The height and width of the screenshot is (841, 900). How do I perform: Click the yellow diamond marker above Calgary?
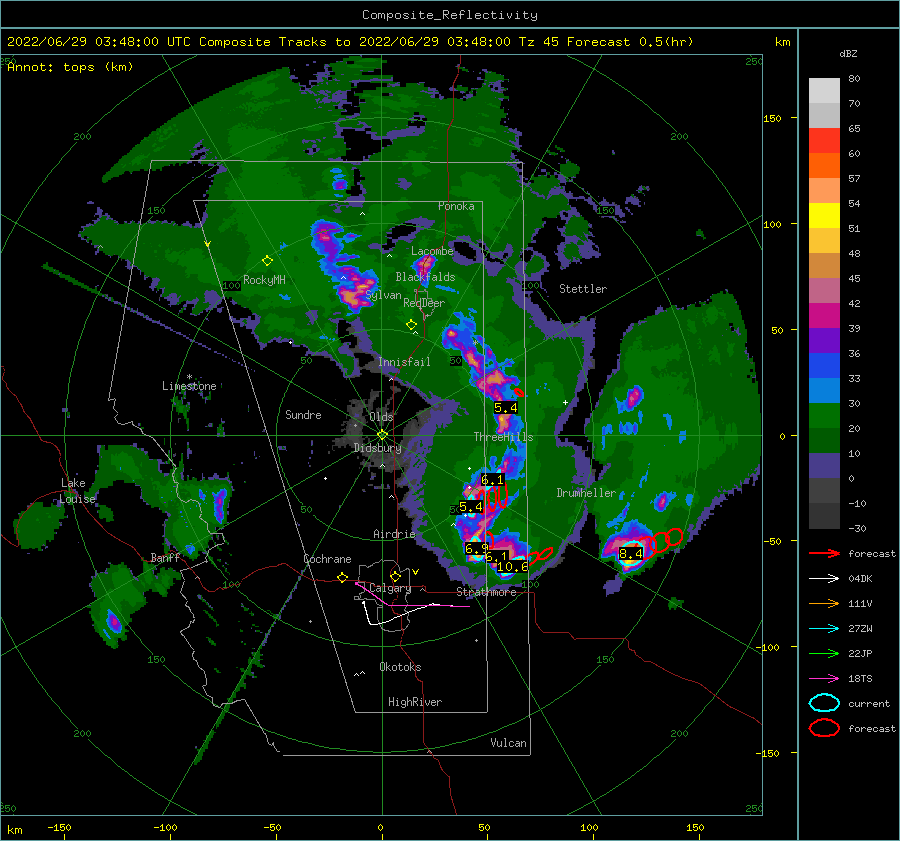395,576
